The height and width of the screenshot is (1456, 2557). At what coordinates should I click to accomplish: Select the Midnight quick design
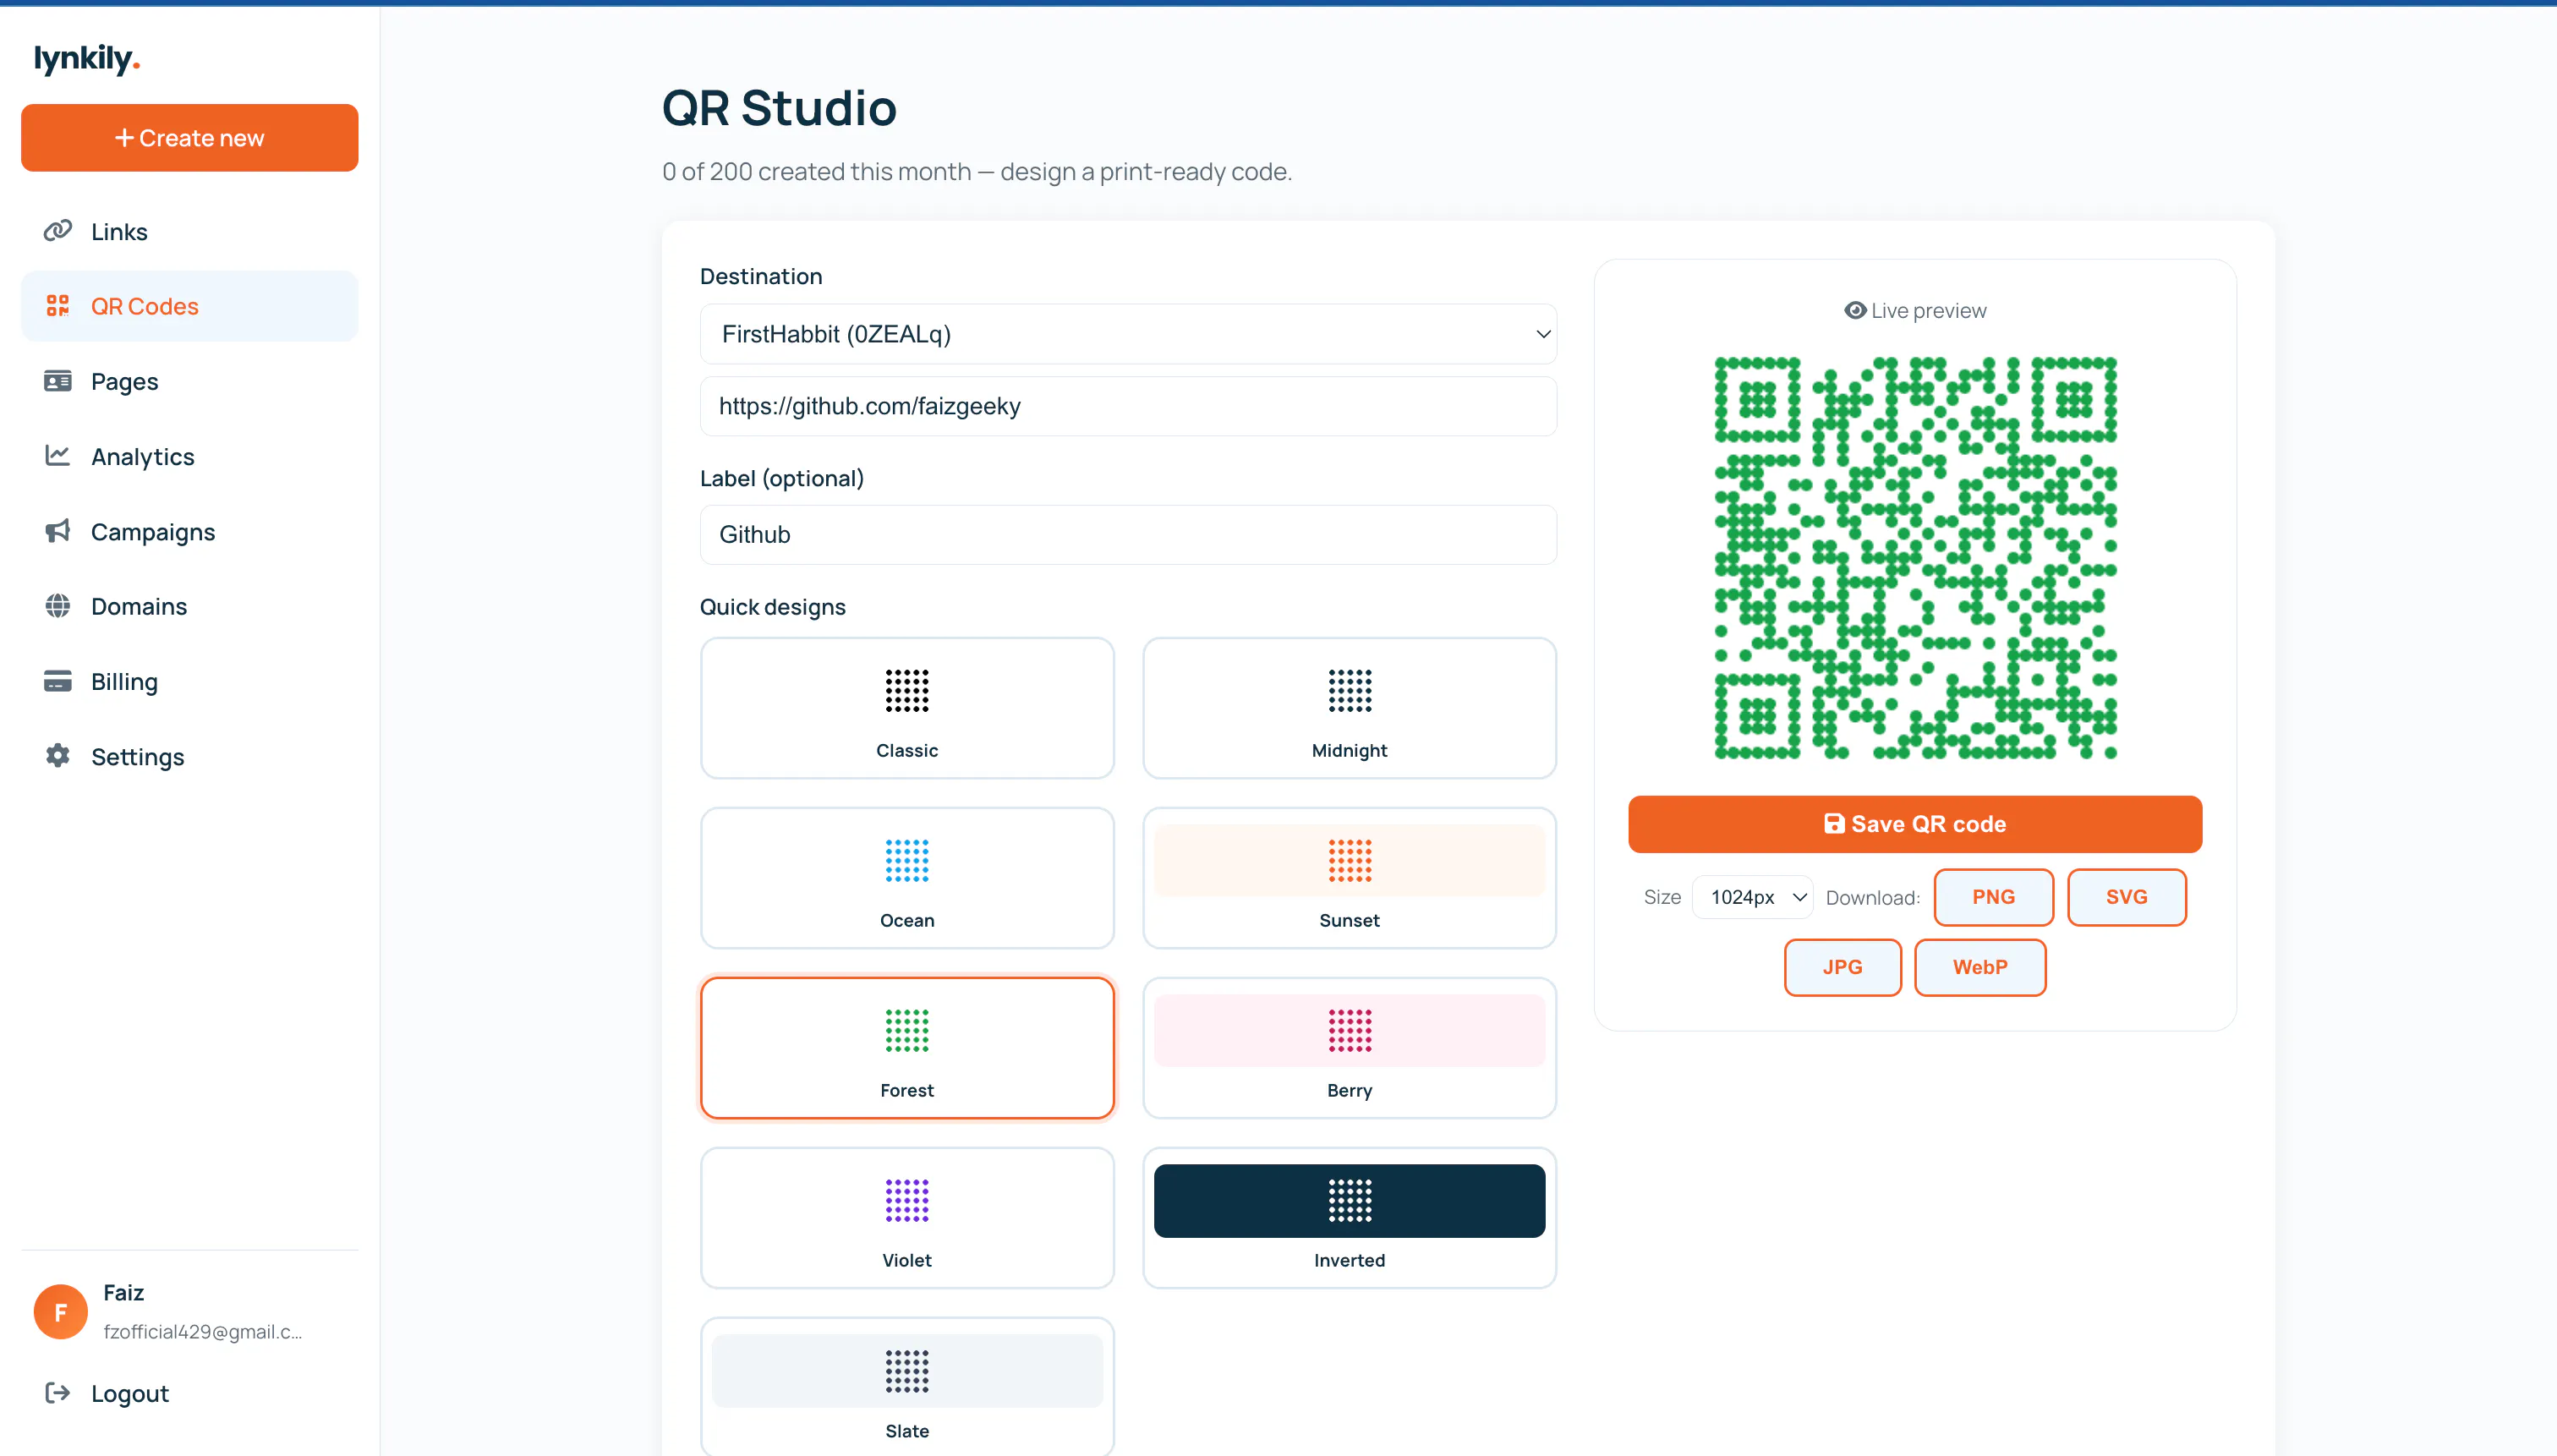pyautogui.click(x=1349, y=708)
